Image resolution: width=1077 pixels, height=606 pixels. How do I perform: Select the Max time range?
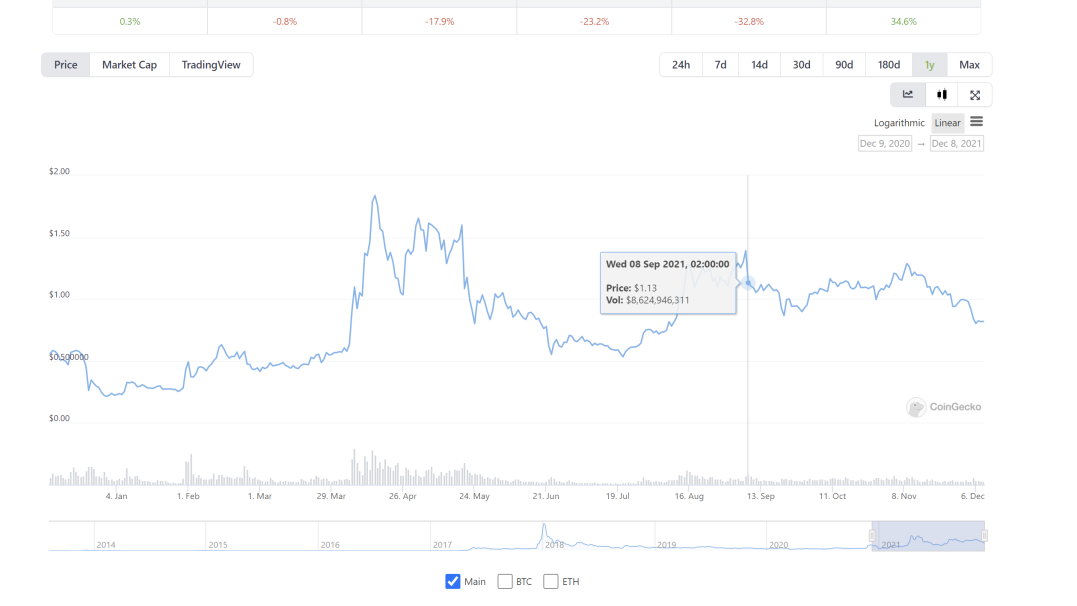(x=969, y=65)
